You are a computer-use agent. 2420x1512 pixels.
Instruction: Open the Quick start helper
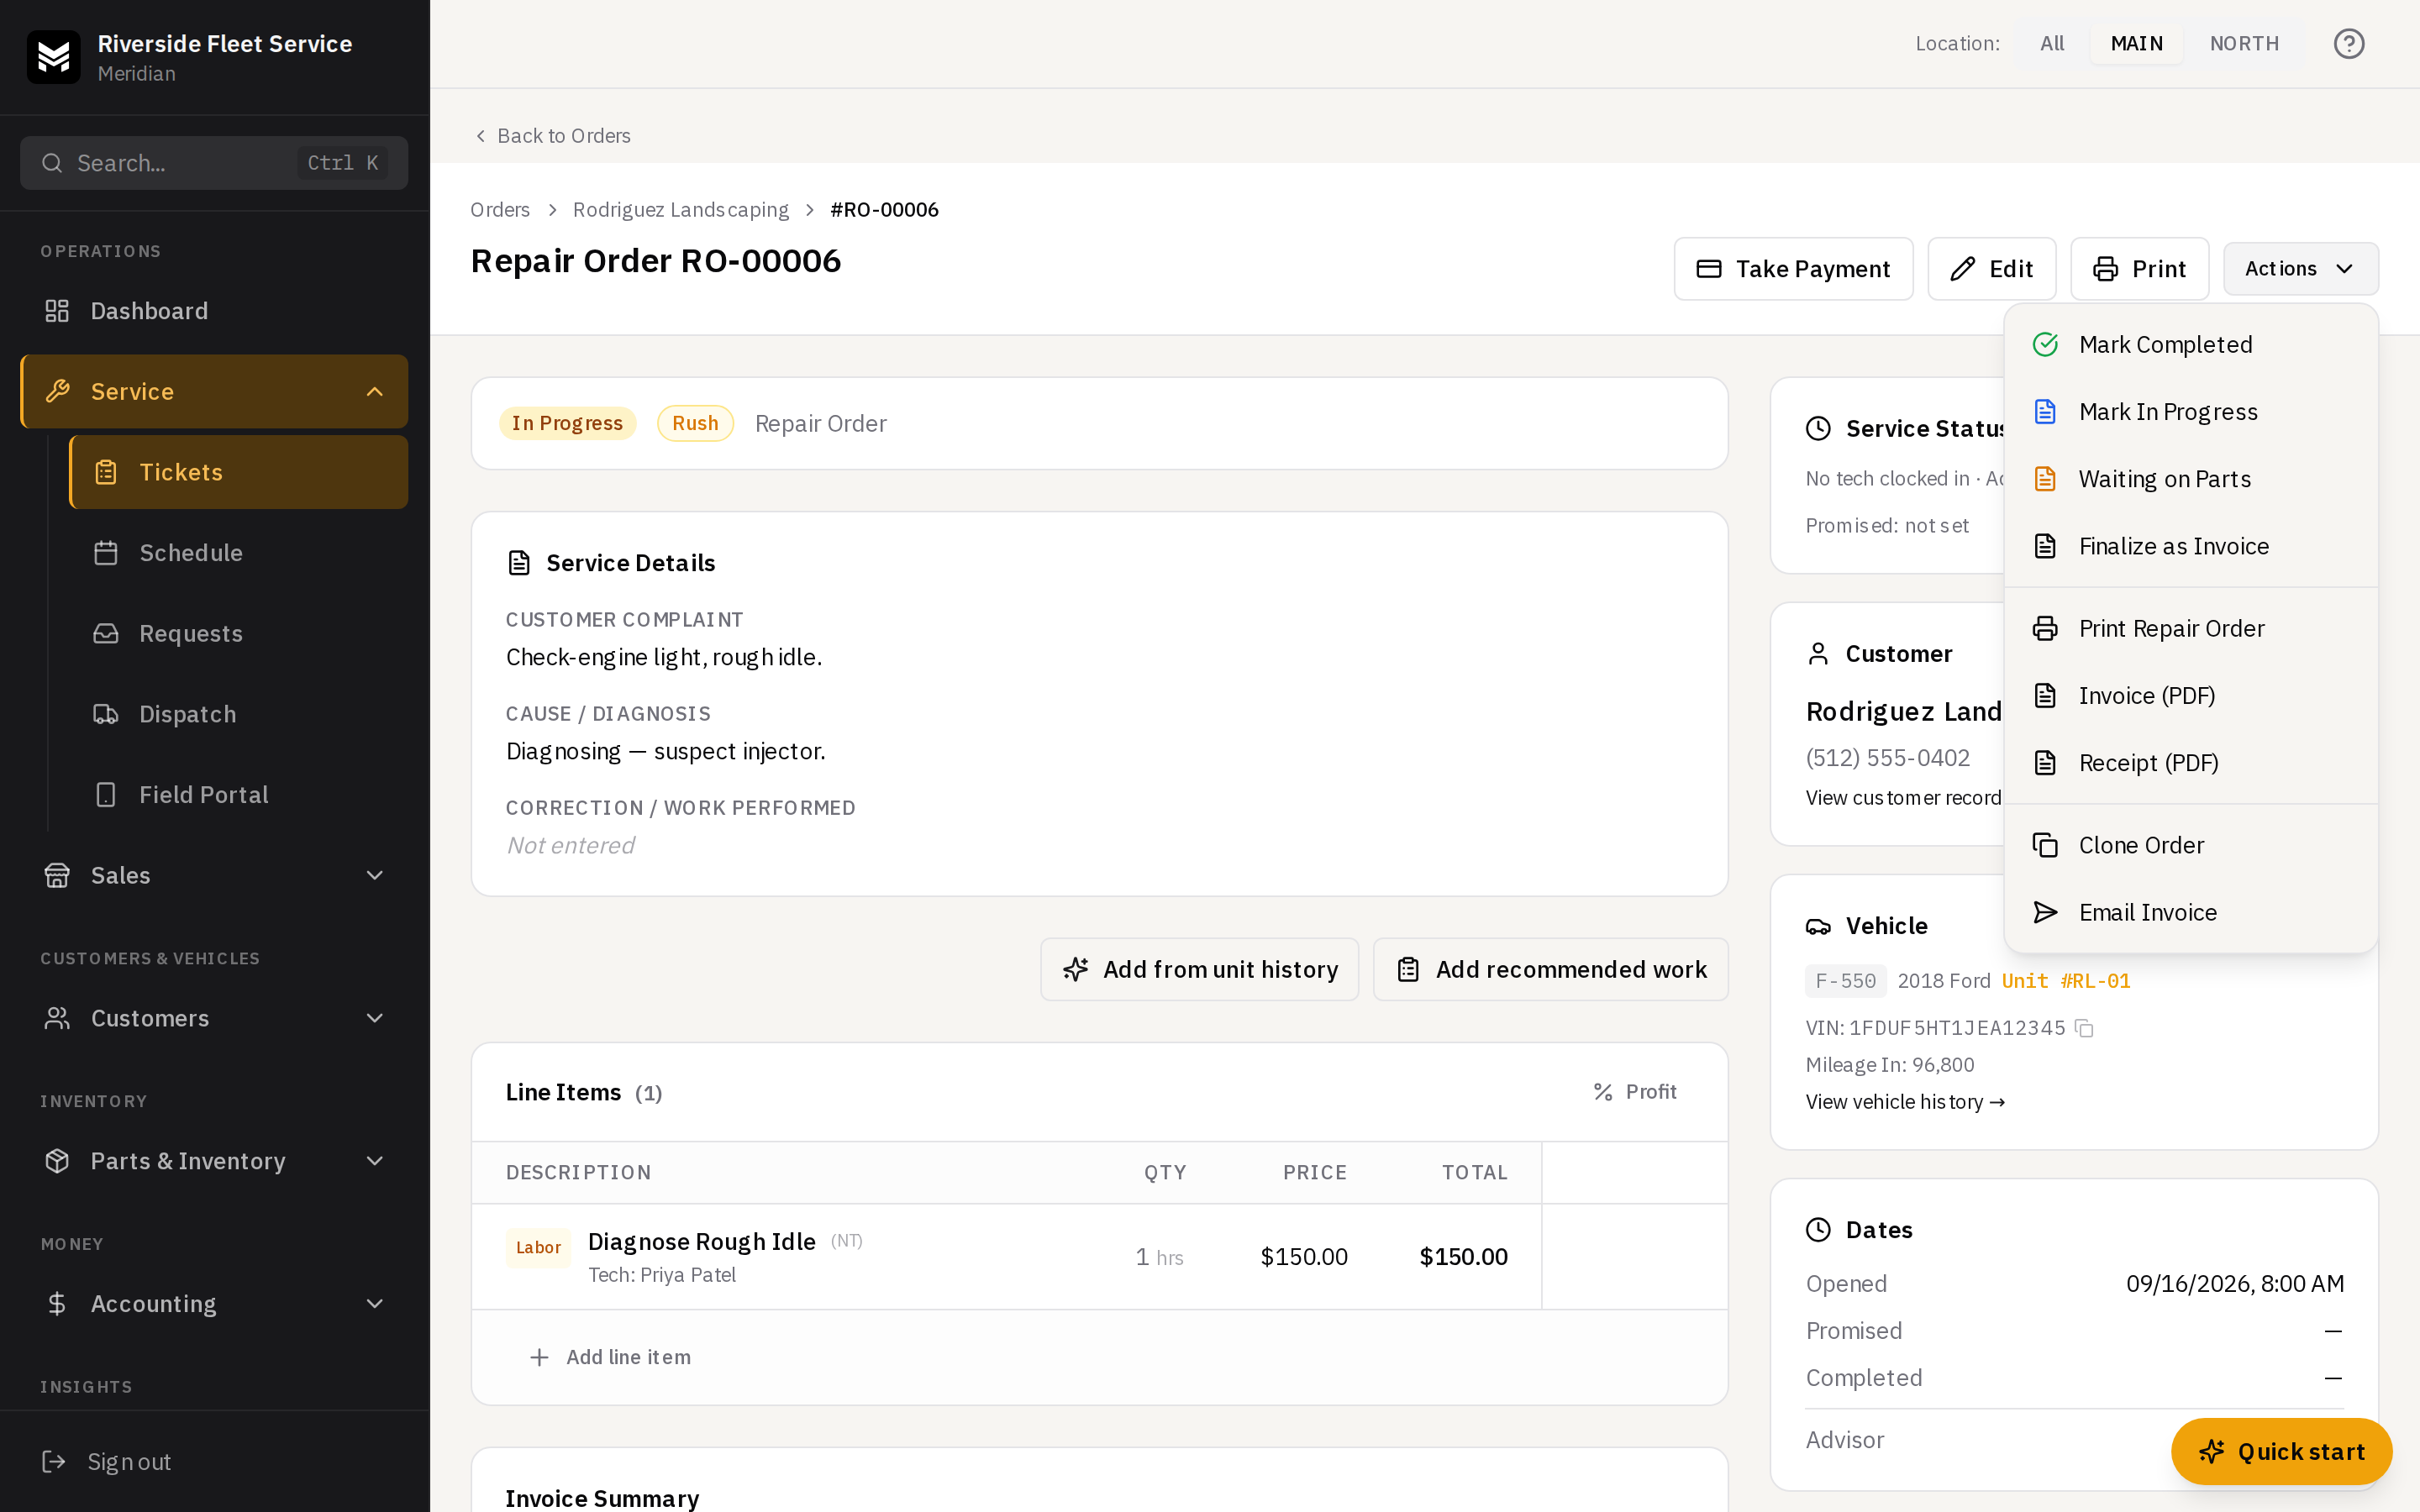(2281, 1451)
